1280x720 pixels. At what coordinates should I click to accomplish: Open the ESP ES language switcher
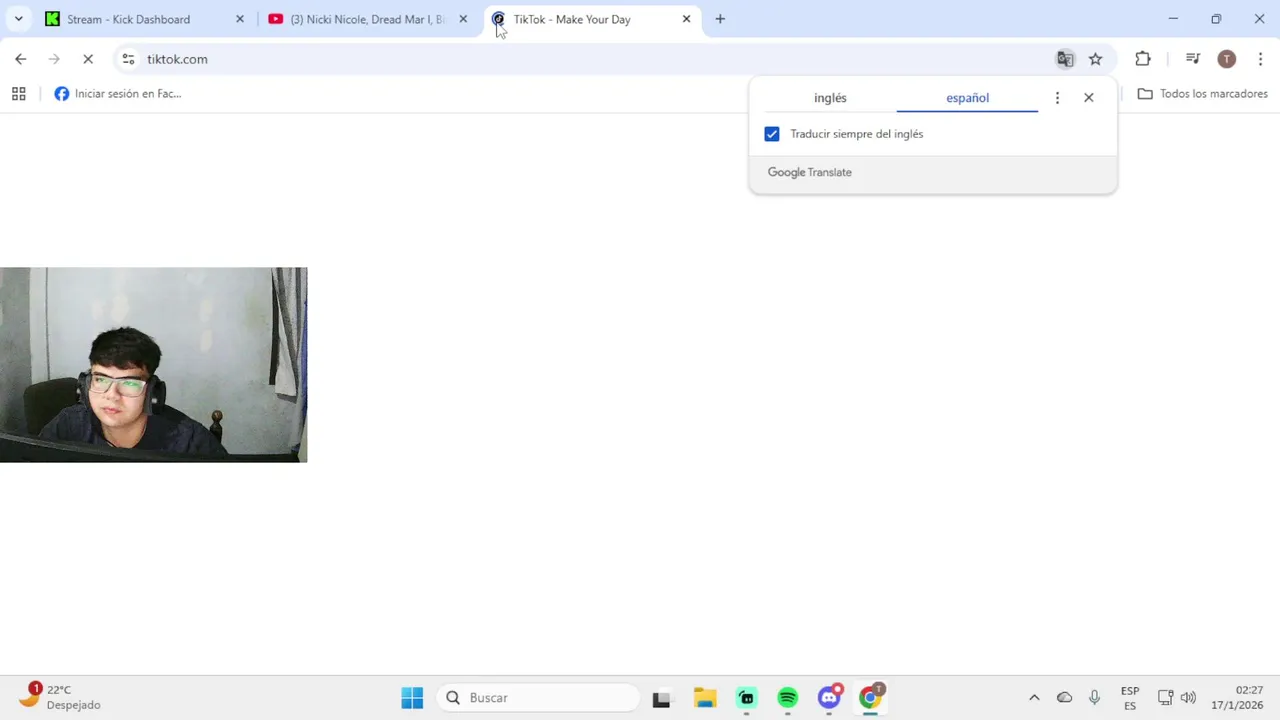tap(1130, 698)
